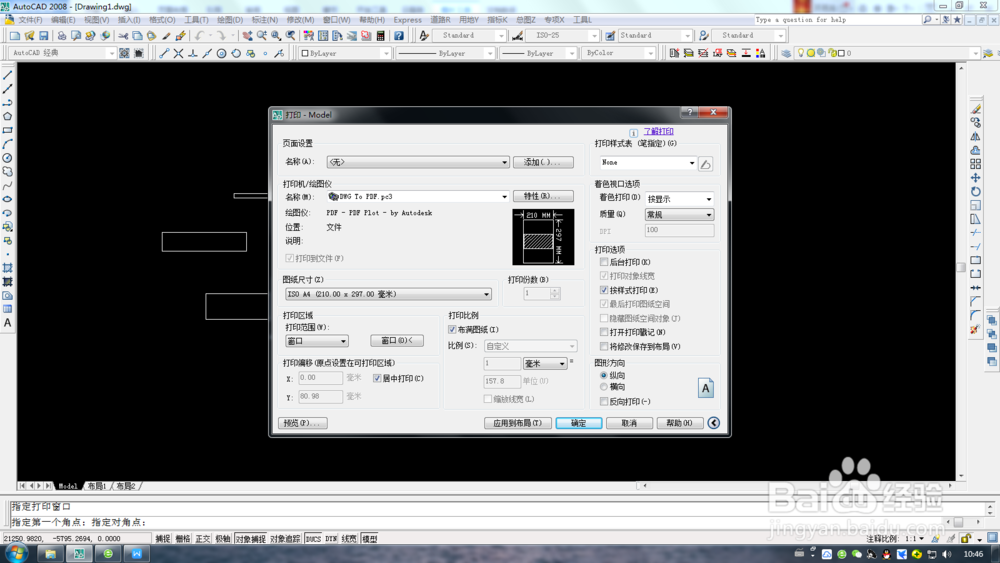Screen dimensions: 1000x563
Task: Click the OK confirm button
Action: click(578, 423)
